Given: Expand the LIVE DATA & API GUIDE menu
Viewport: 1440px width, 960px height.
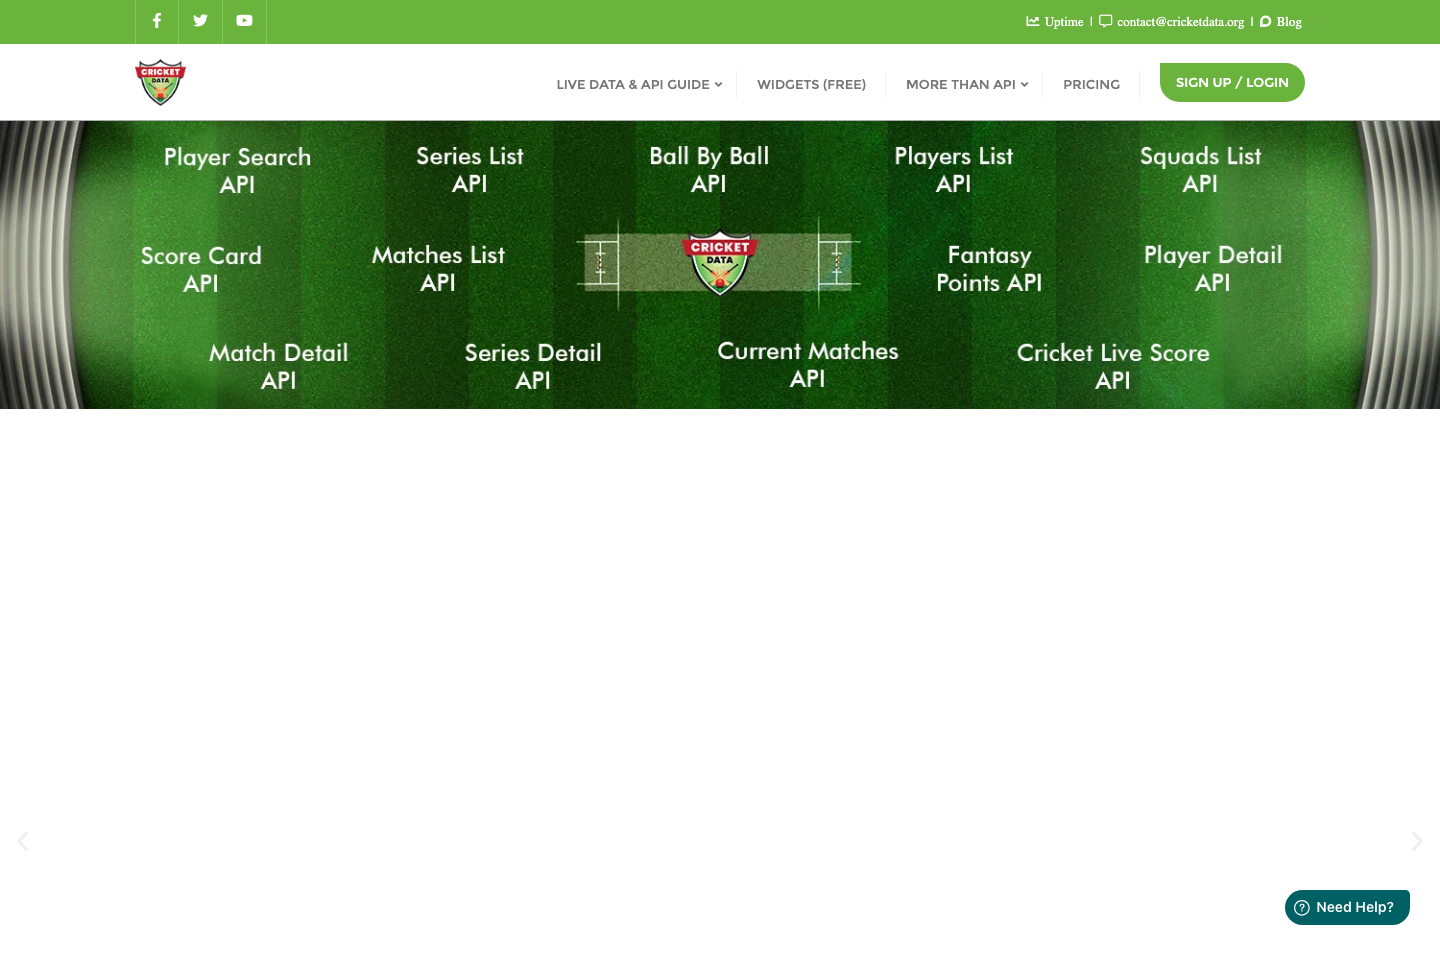Looking at the screenshot, I should (638, 84).
